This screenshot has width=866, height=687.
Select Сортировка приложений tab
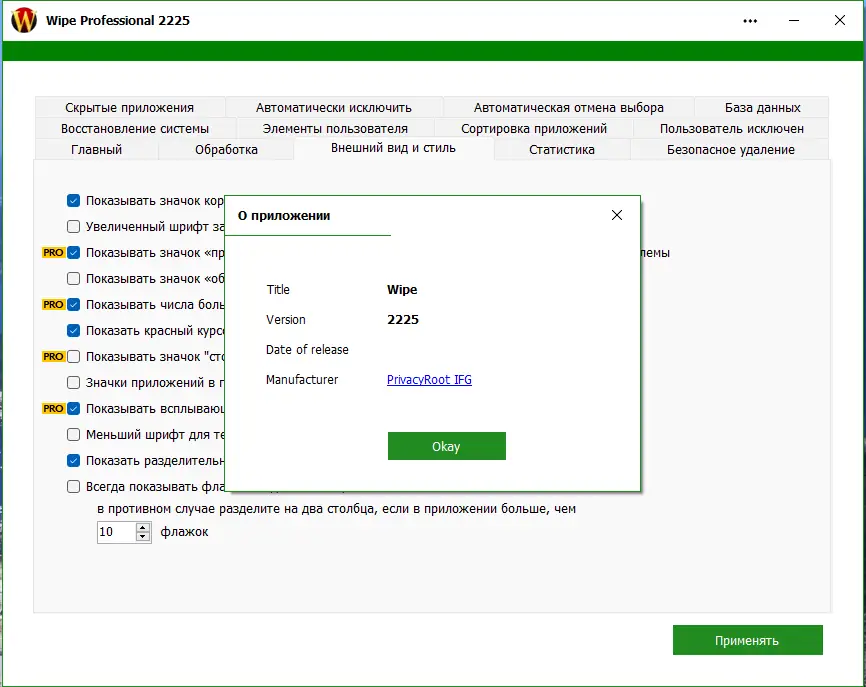click(534, 128)
